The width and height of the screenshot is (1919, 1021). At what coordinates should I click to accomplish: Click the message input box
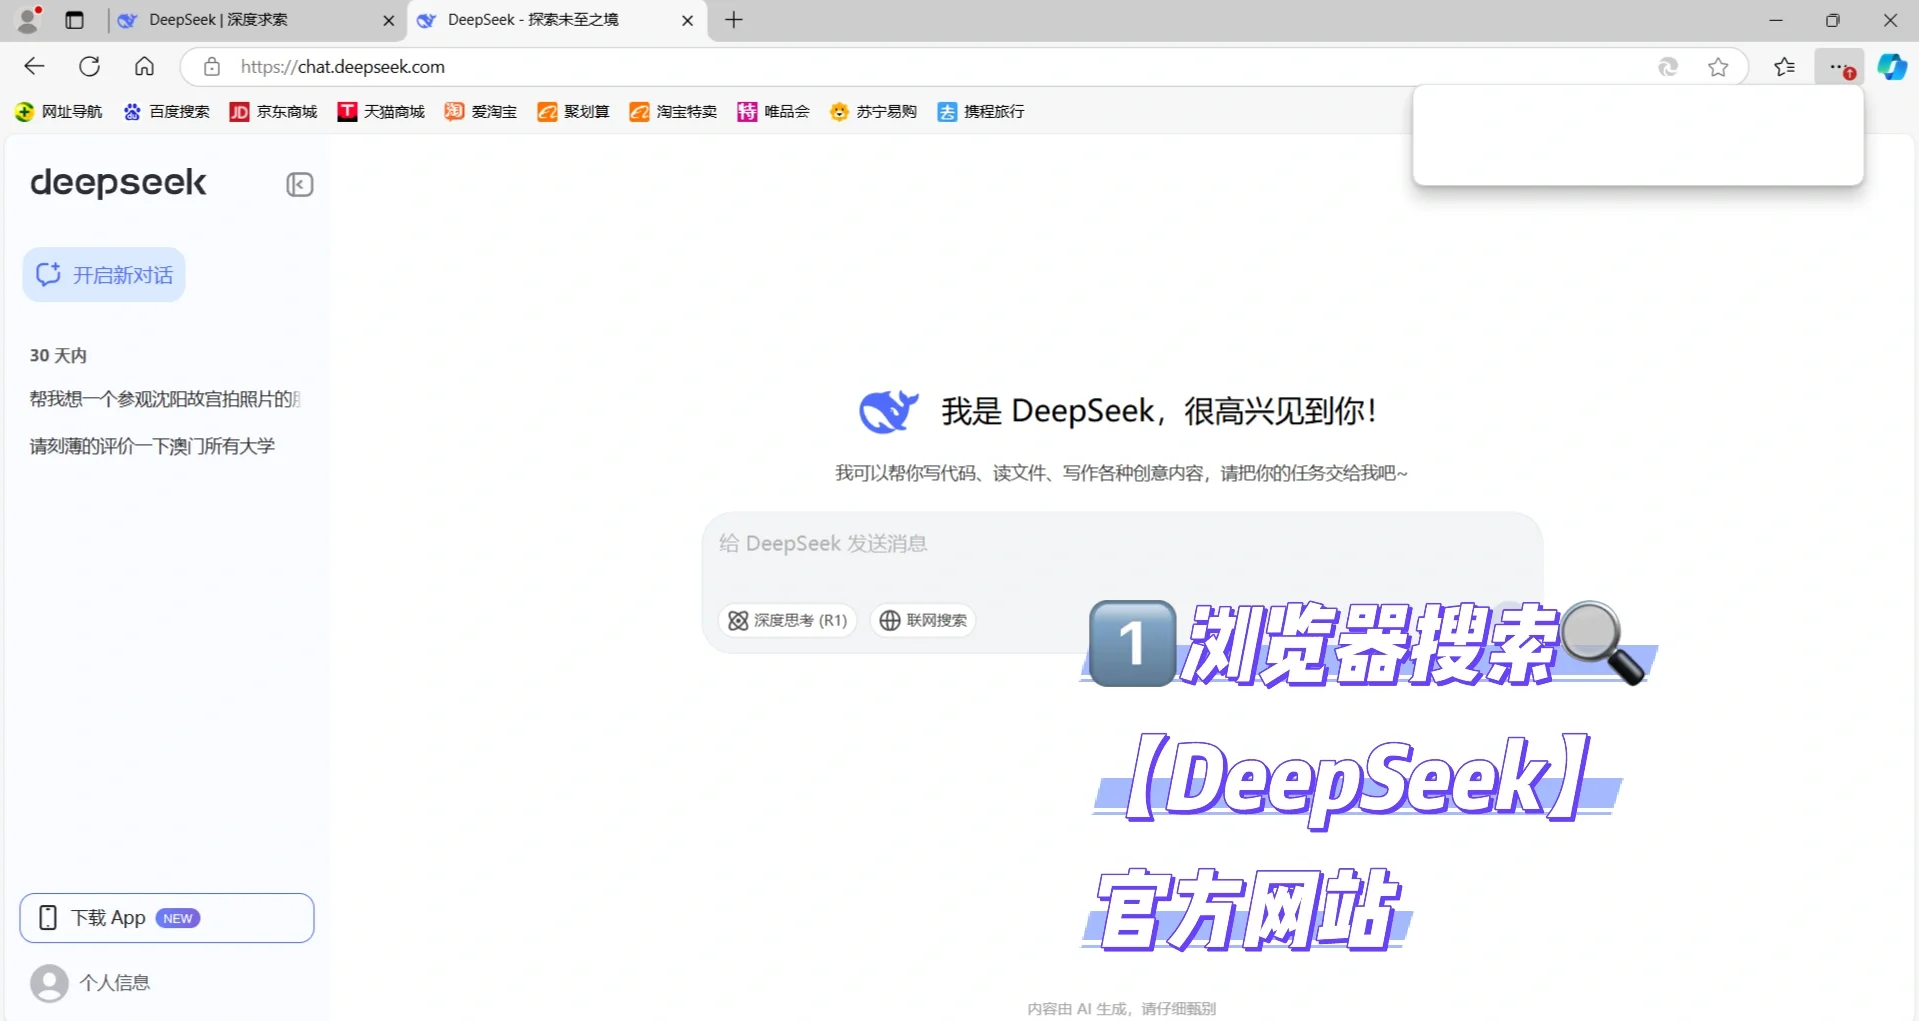point(1120,543)
